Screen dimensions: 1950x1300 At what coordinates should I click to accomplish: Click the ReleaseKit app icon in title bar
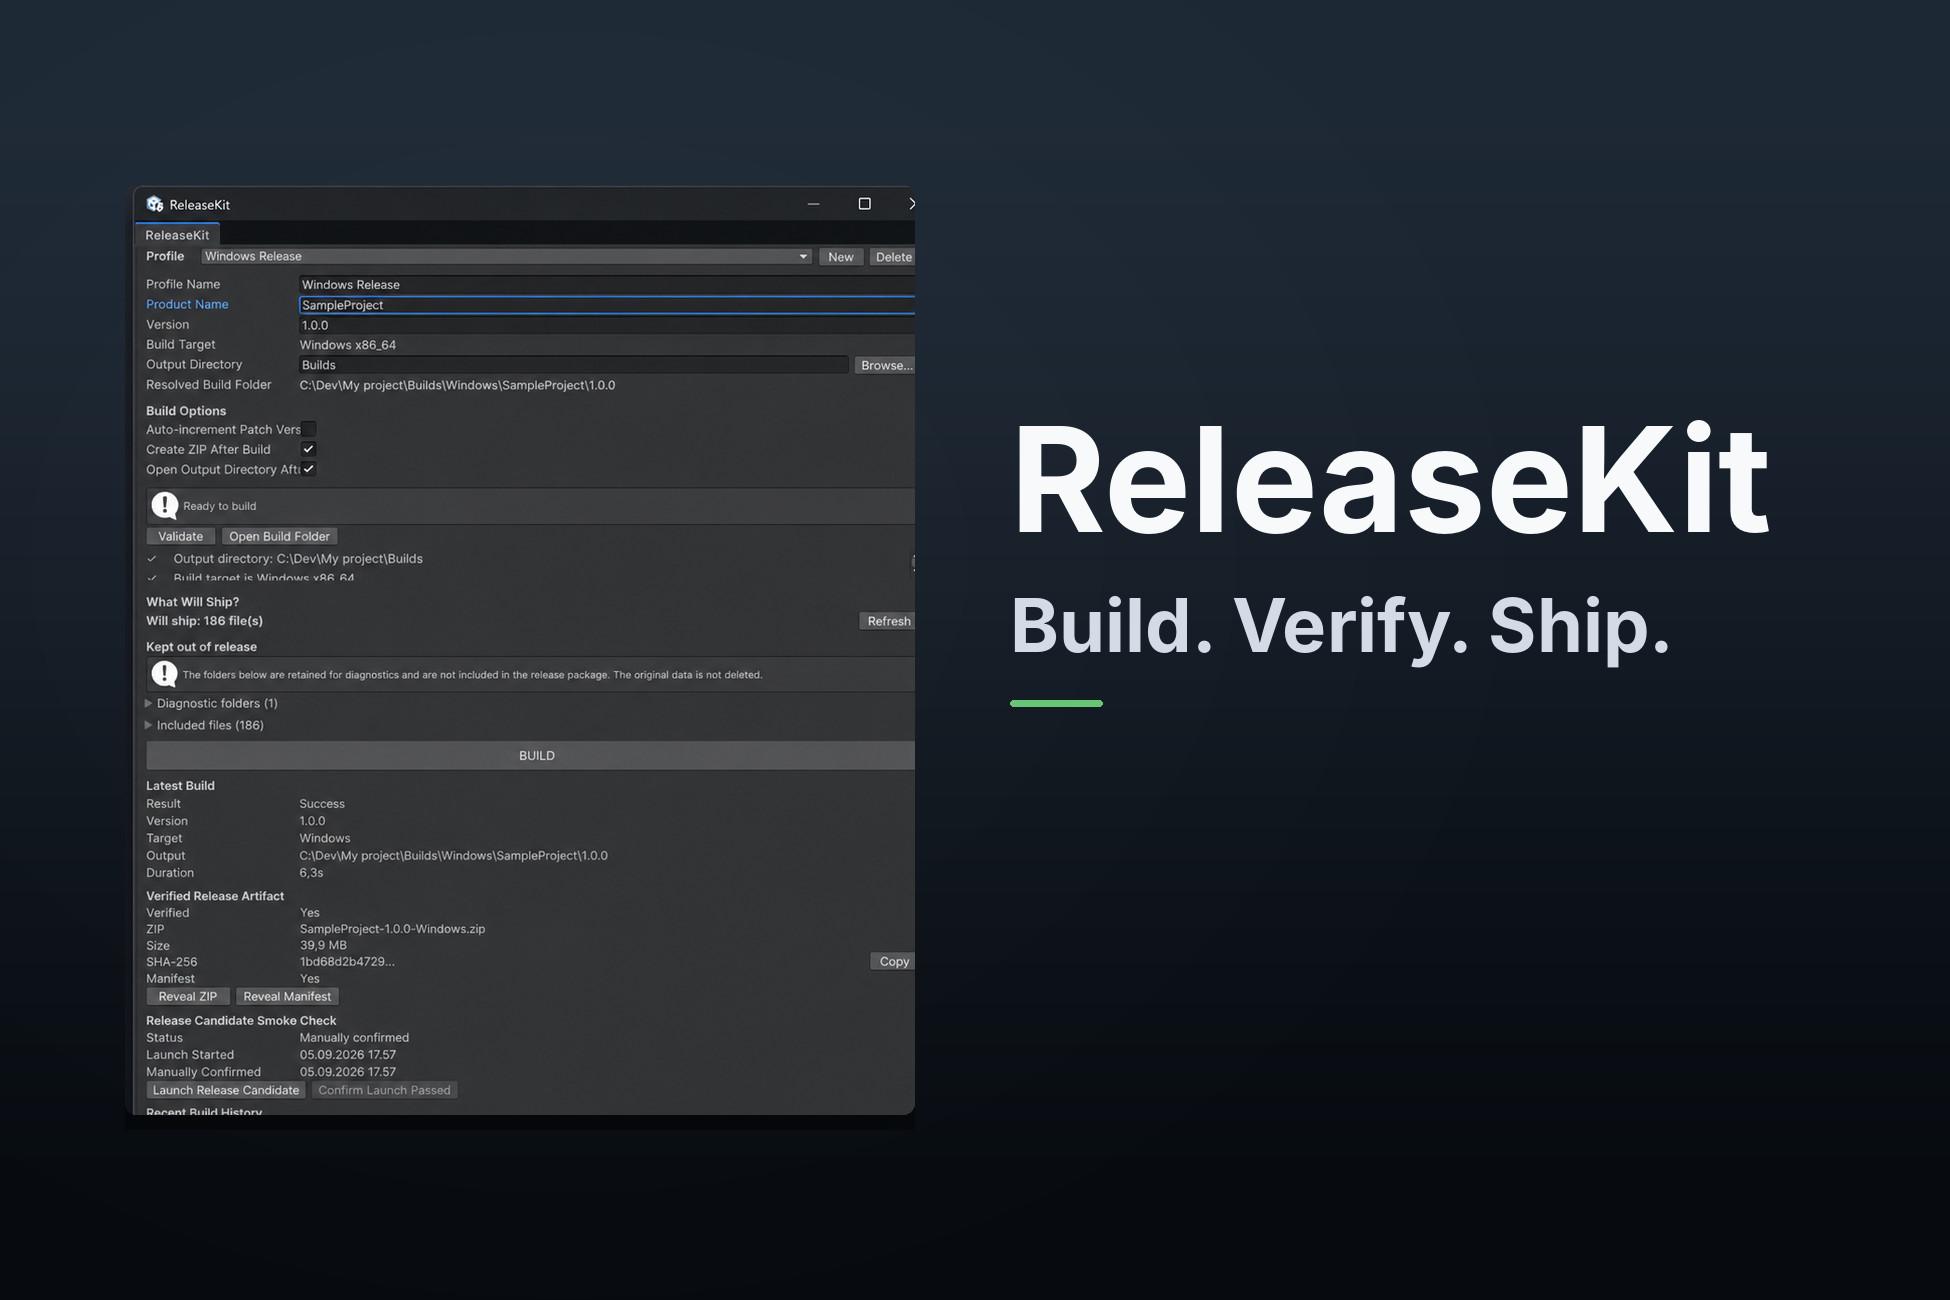click(x=155, y=204)
